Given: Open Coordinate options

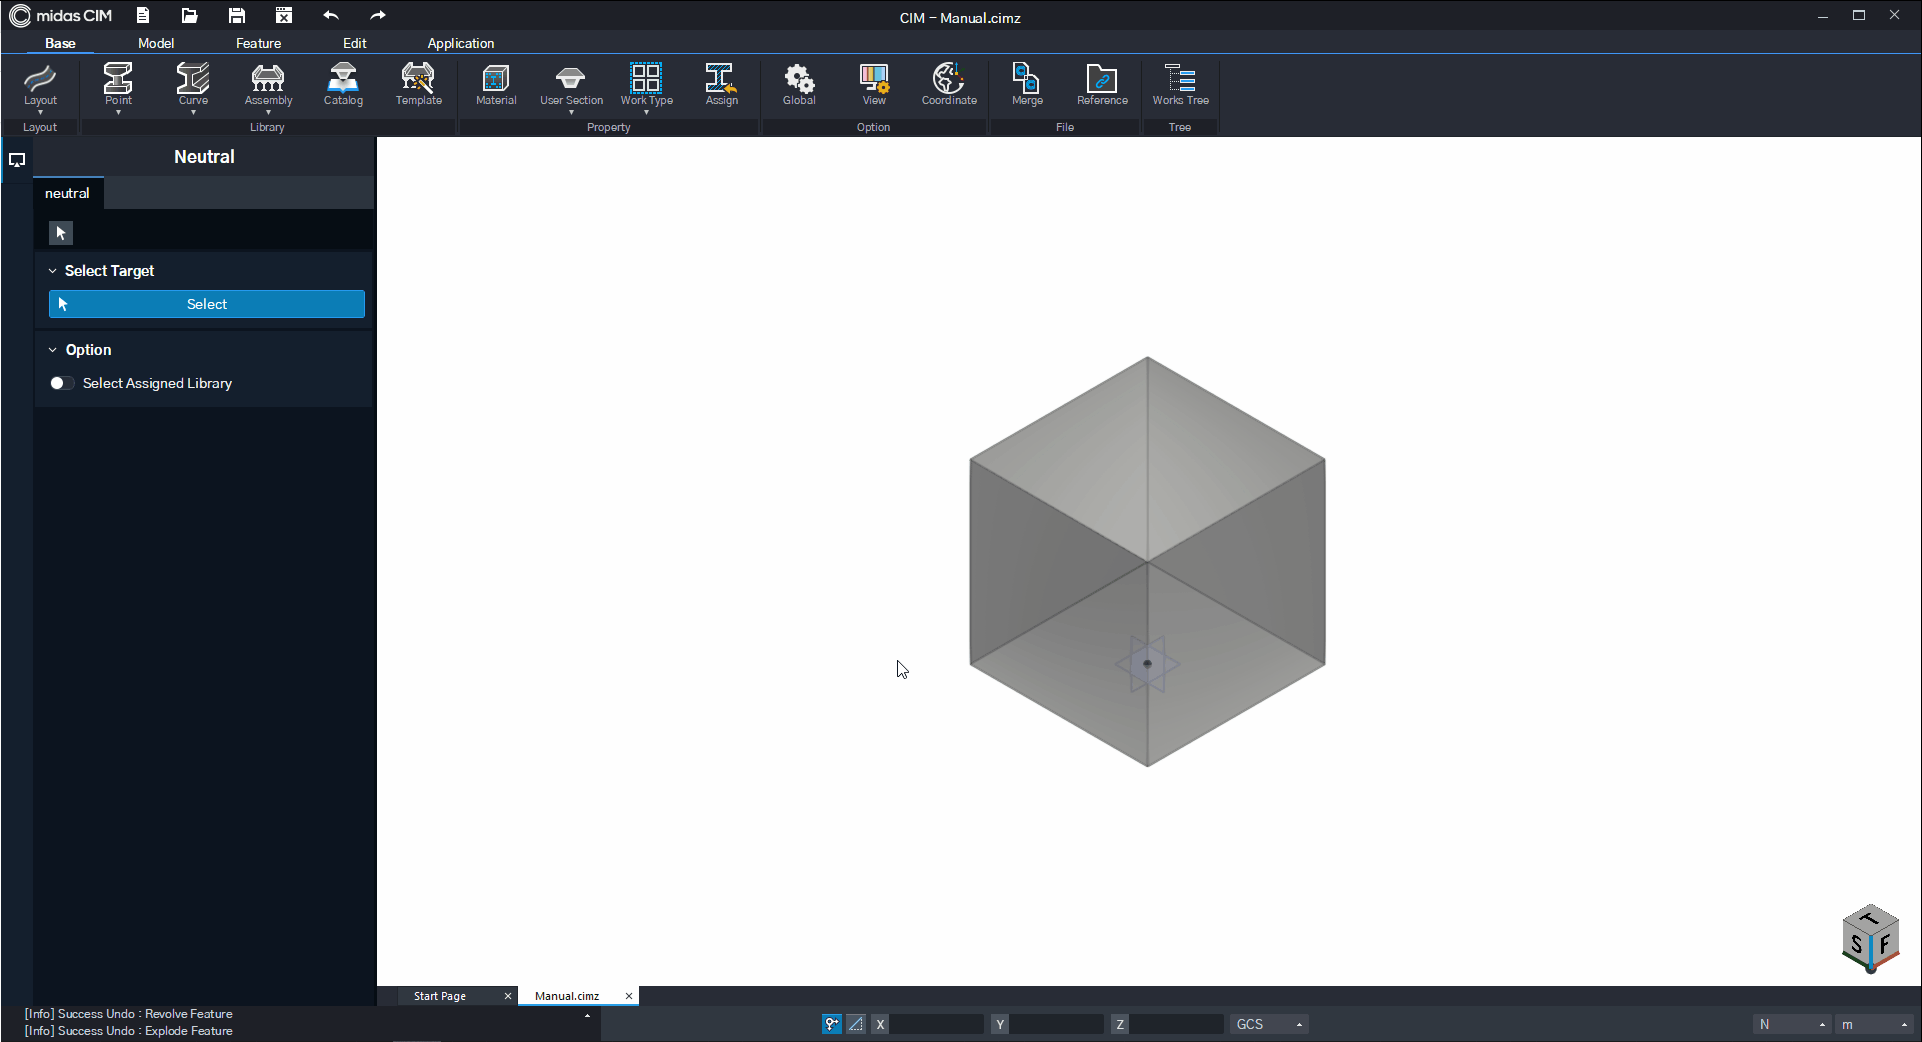Looking at the screenshot, I should pos(949,84).
